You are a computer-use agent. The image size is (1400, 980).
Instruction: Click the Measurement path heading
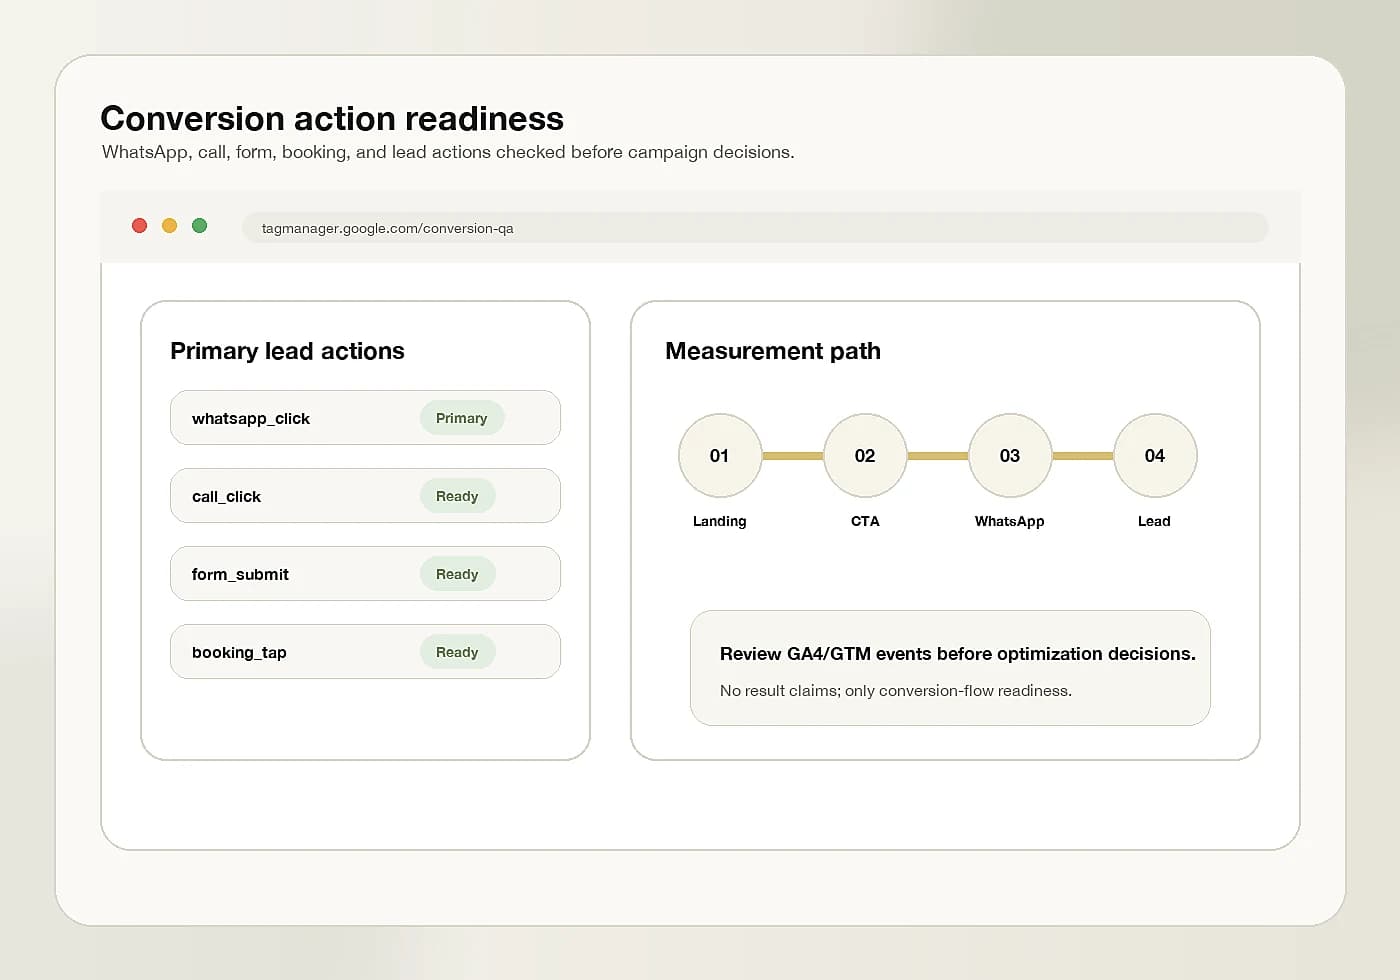(773, 351)
